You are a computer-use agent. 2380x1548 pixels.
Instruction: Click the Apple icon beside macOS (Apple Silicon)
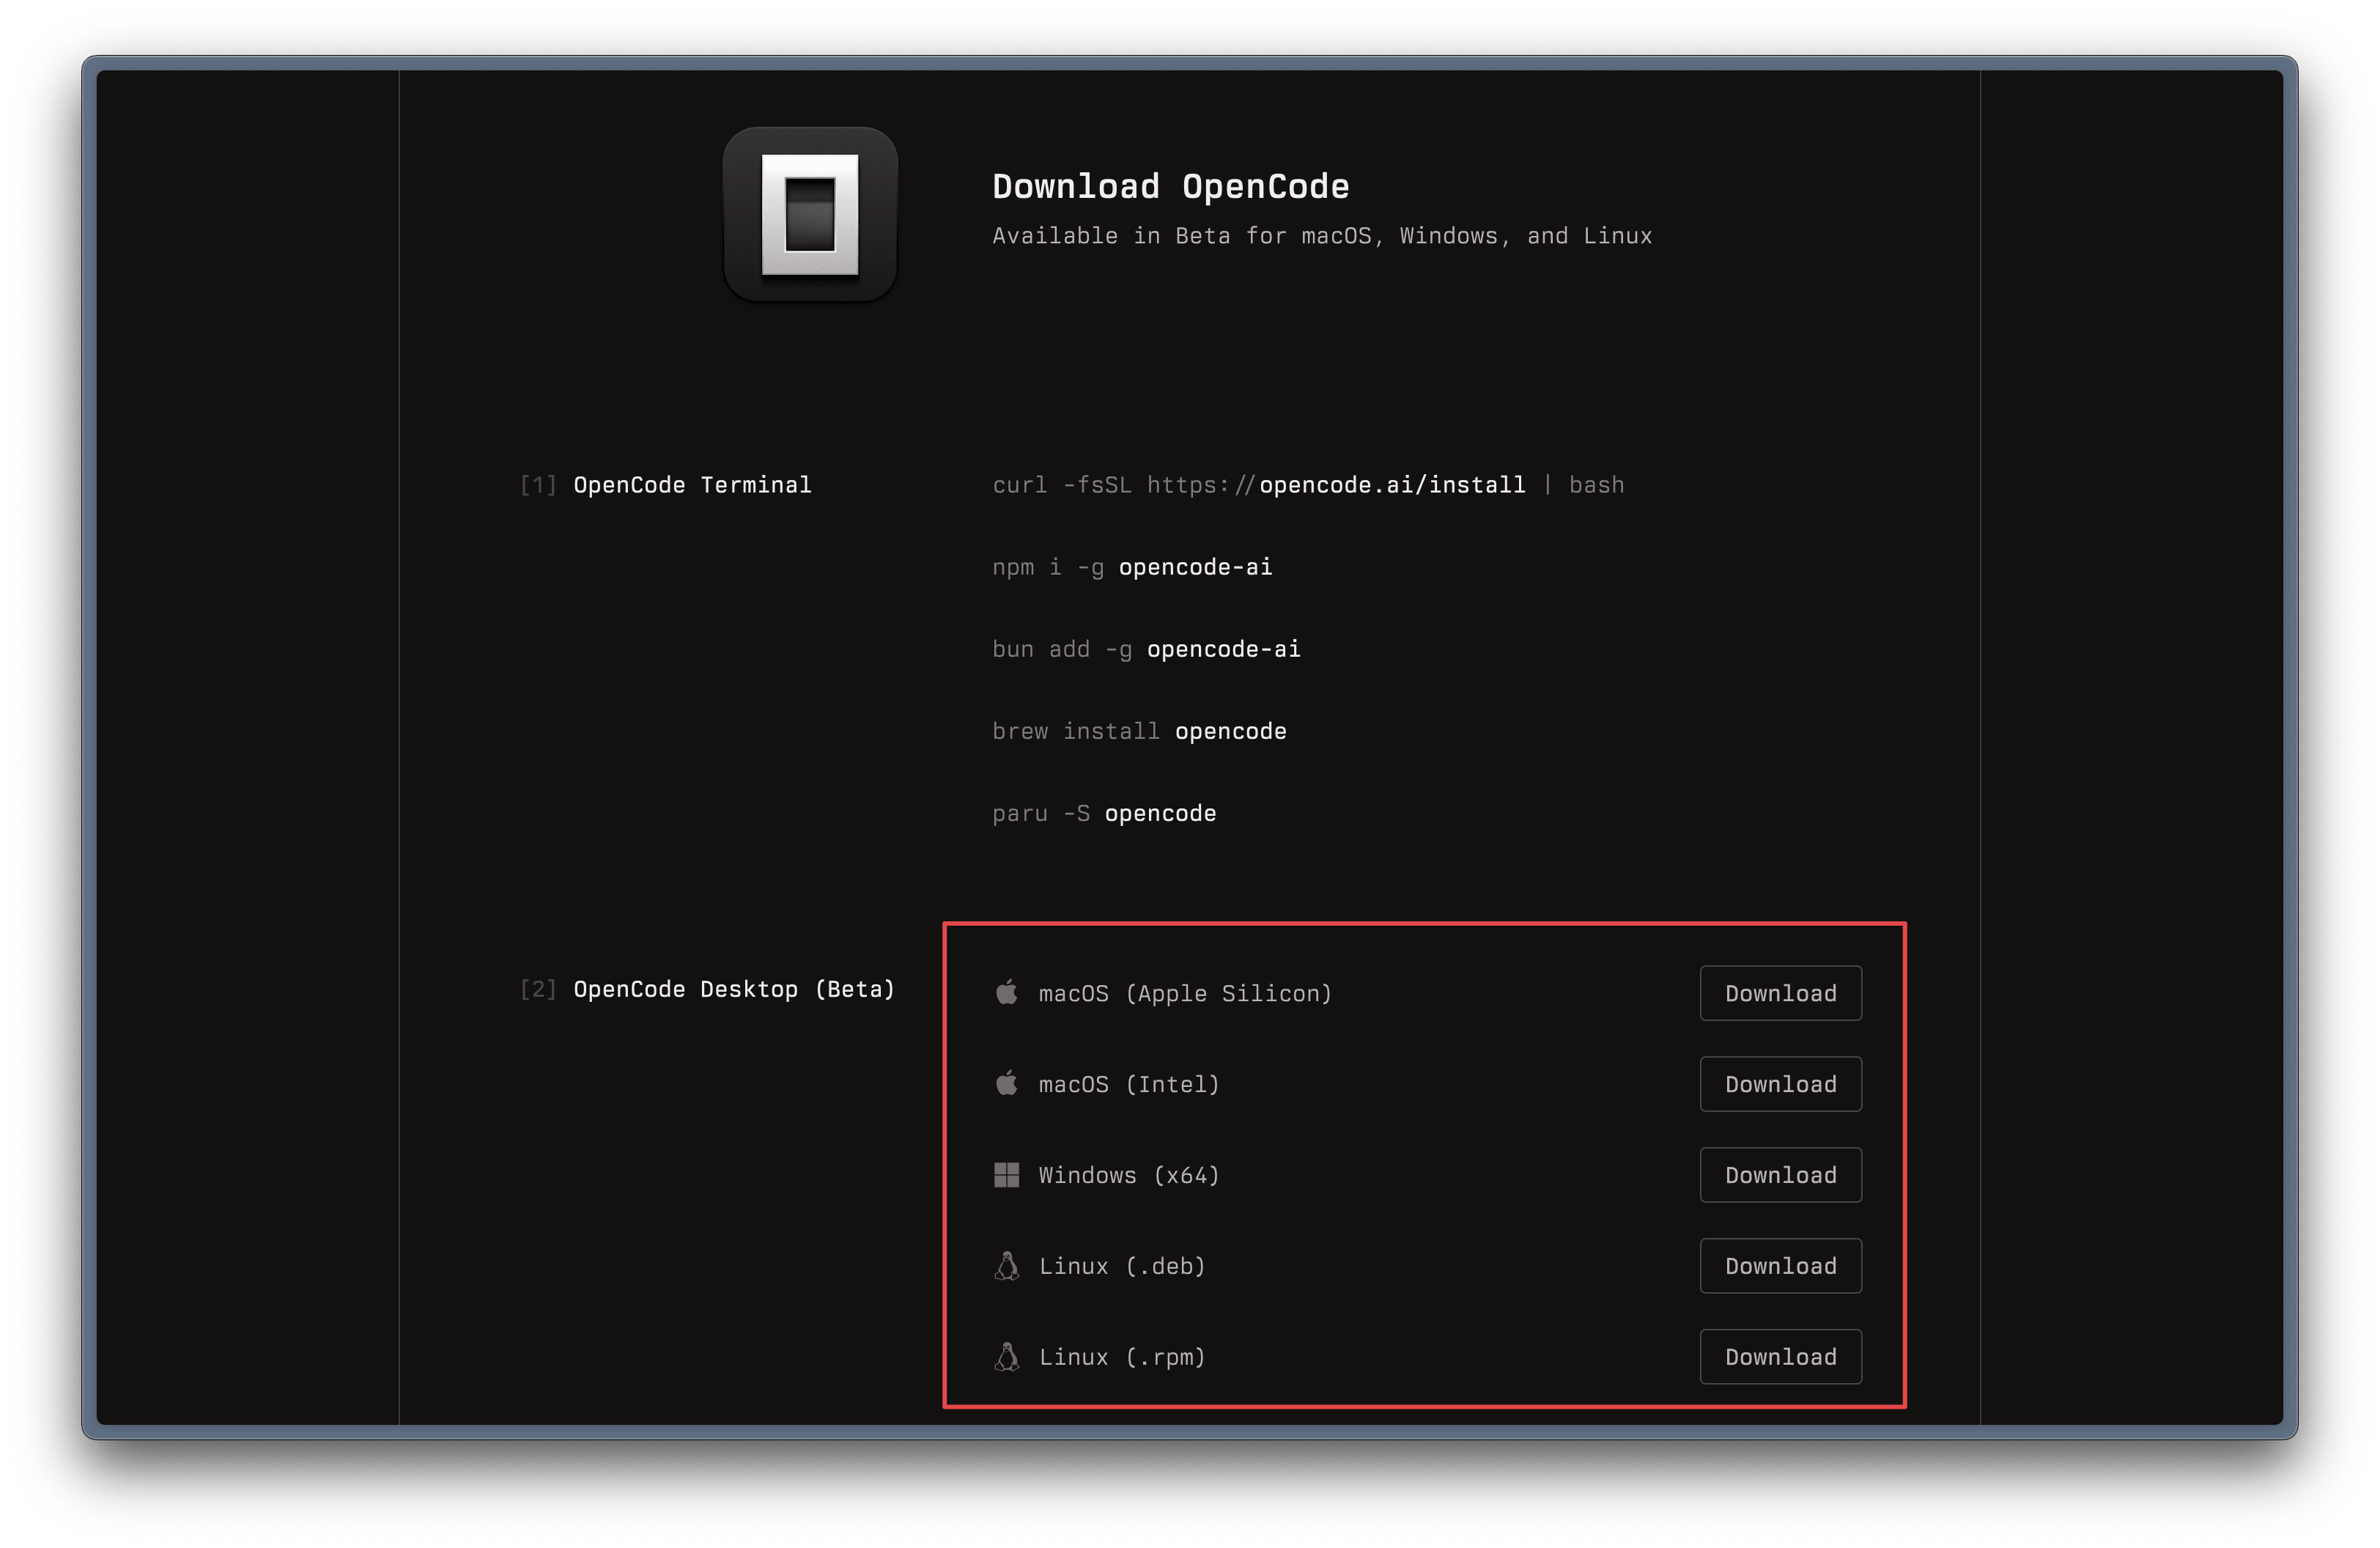point(1006,992)
